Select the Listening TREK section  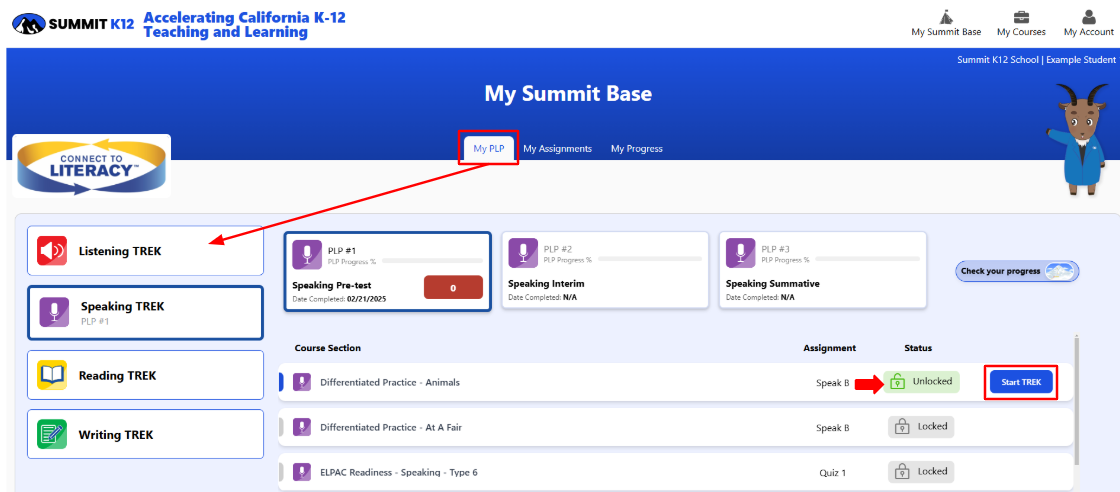tap(145, 251)
